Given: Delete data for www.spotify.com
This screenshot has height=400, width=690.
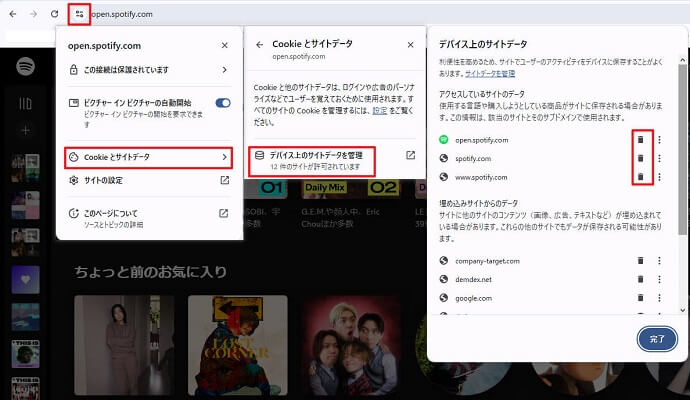Looking at the screenshot, I should [x=641, y=177].
